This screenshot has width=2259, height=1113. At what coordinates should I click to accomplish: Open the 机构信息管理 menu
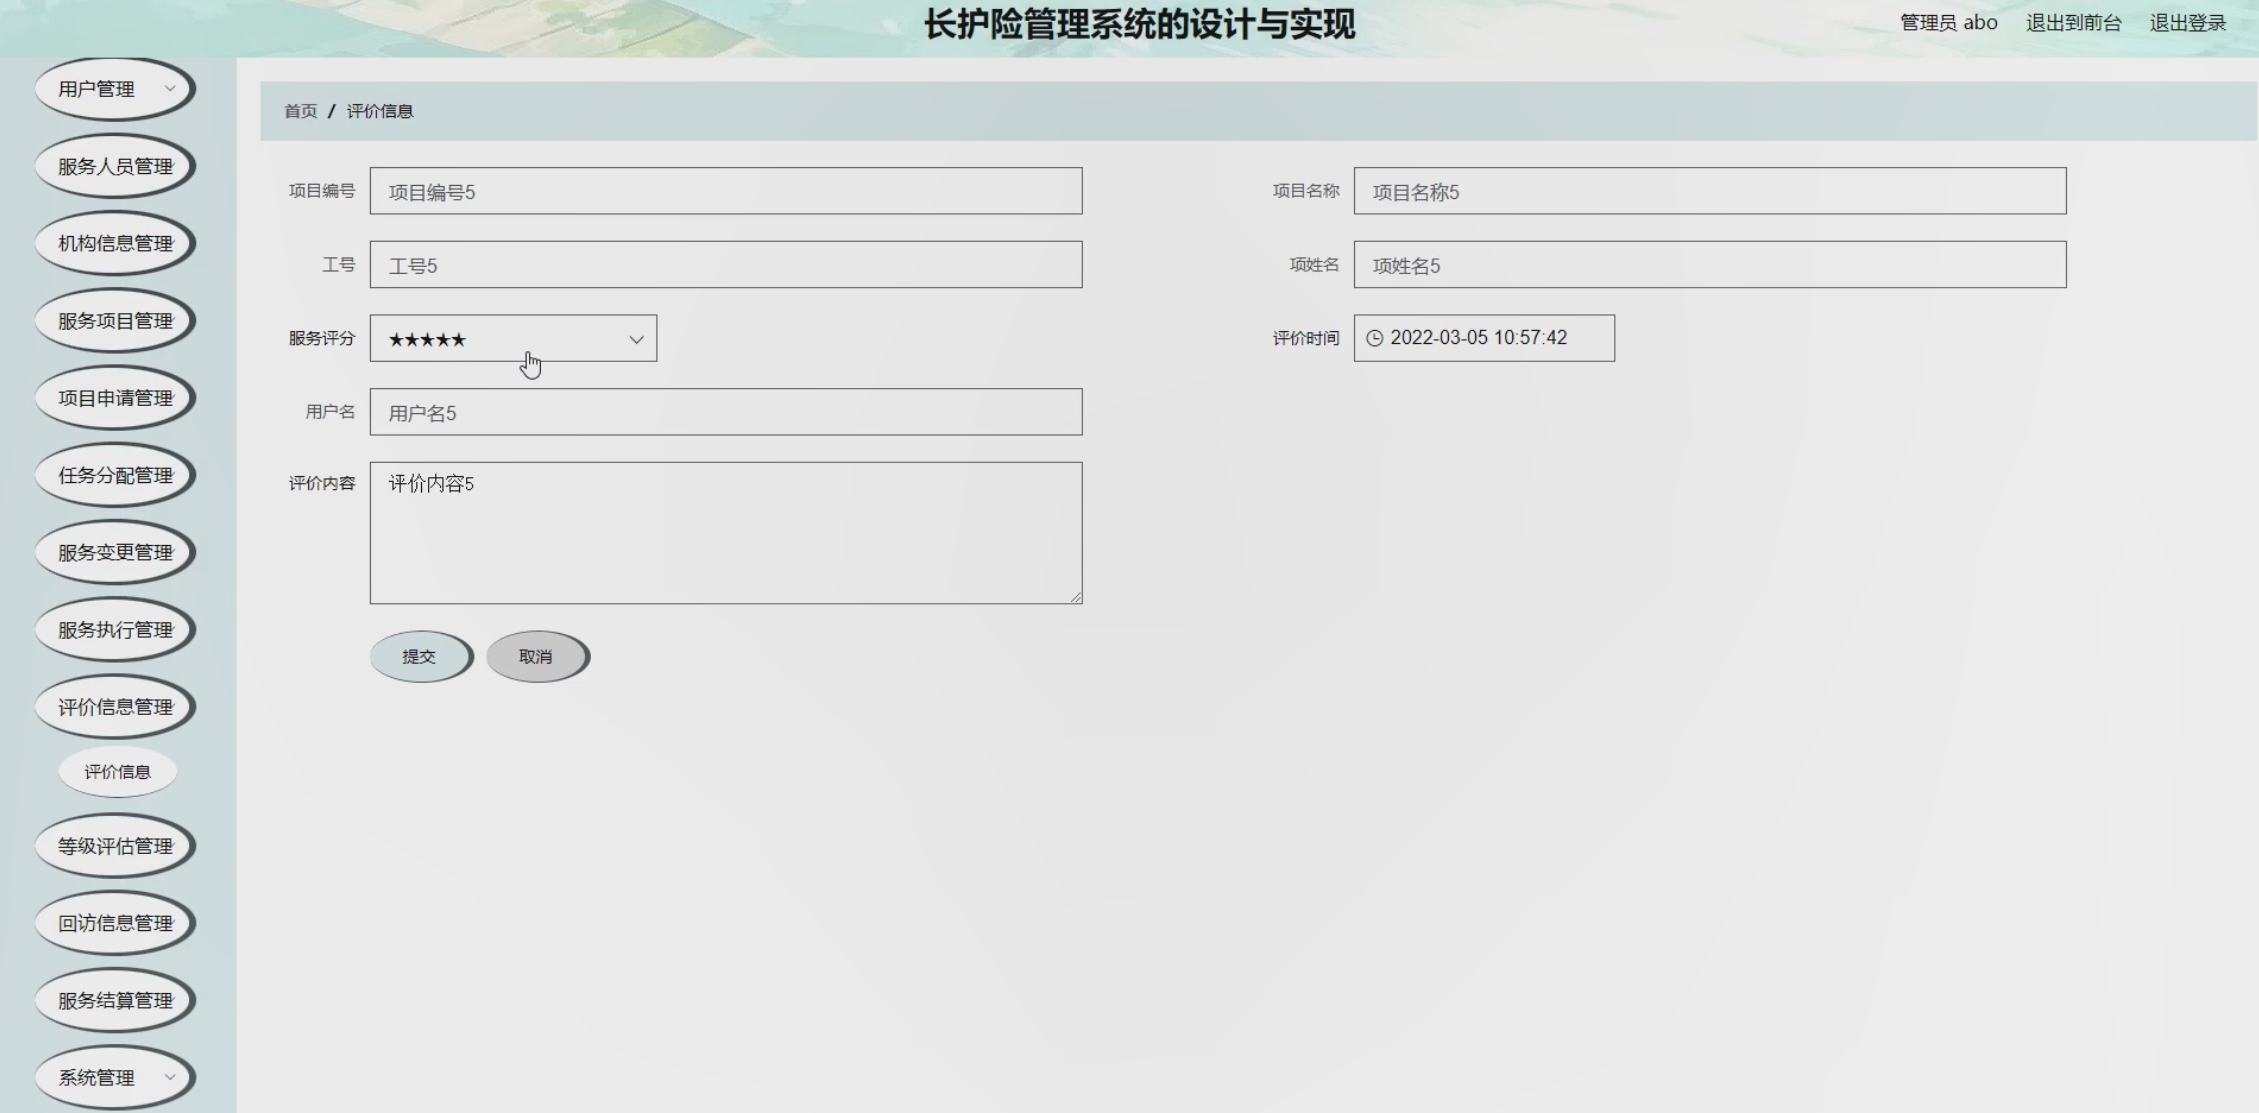pos(115,243)
